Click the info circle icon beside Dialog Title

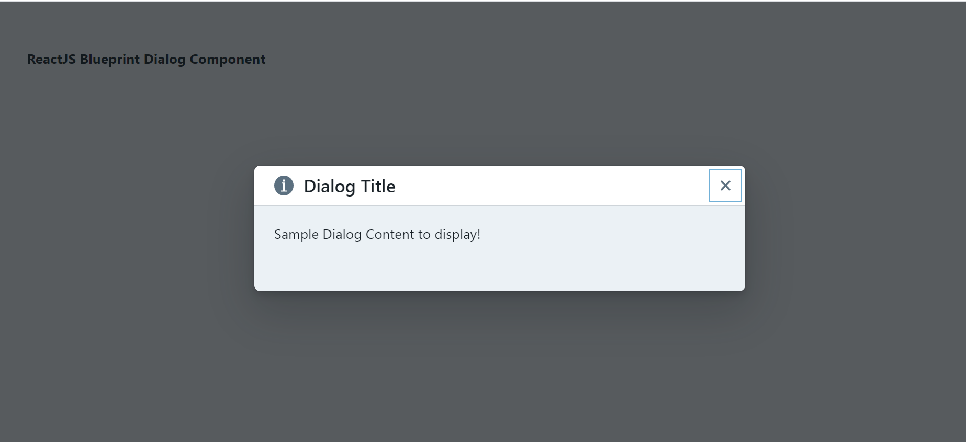click(x=283, y=186)
